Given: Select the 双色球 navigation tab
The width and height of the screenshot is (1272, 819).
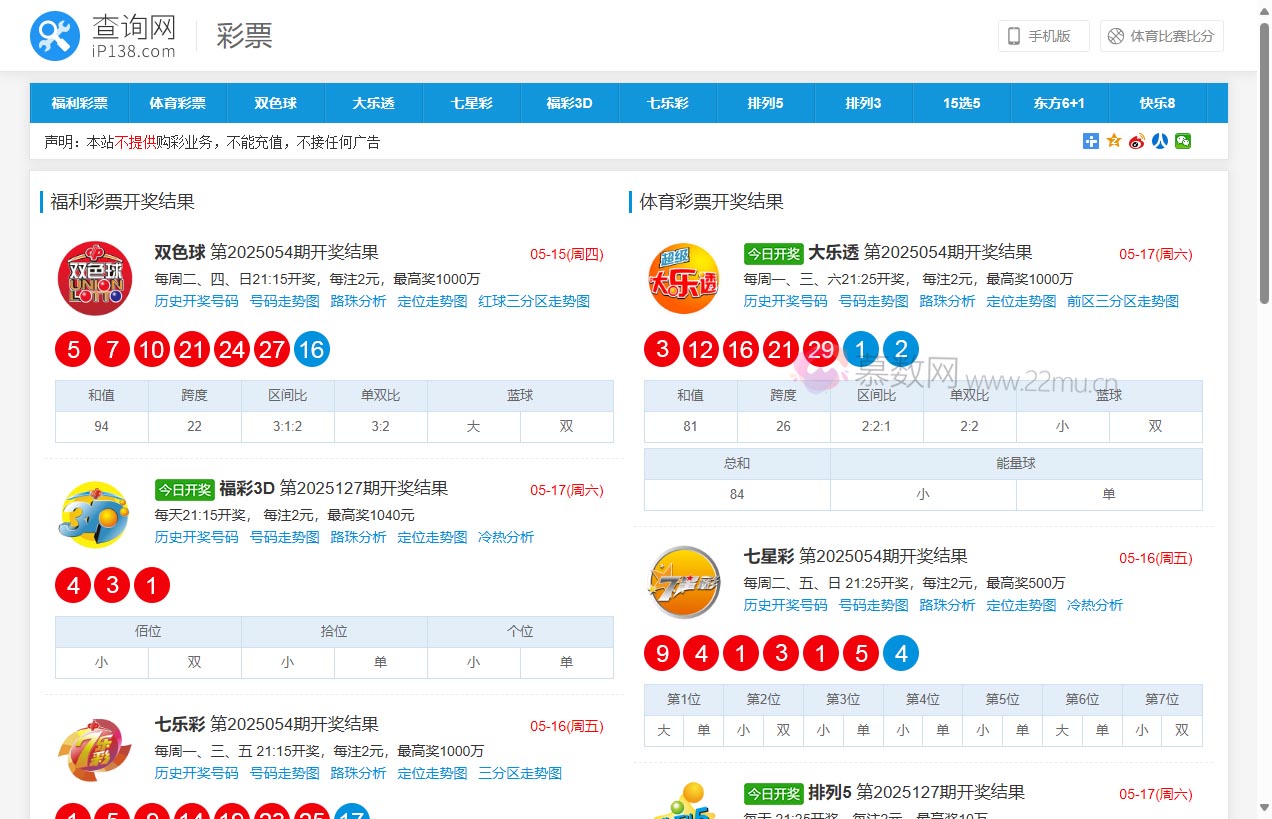Looking at the screenshot, I should tap(275, 103).
